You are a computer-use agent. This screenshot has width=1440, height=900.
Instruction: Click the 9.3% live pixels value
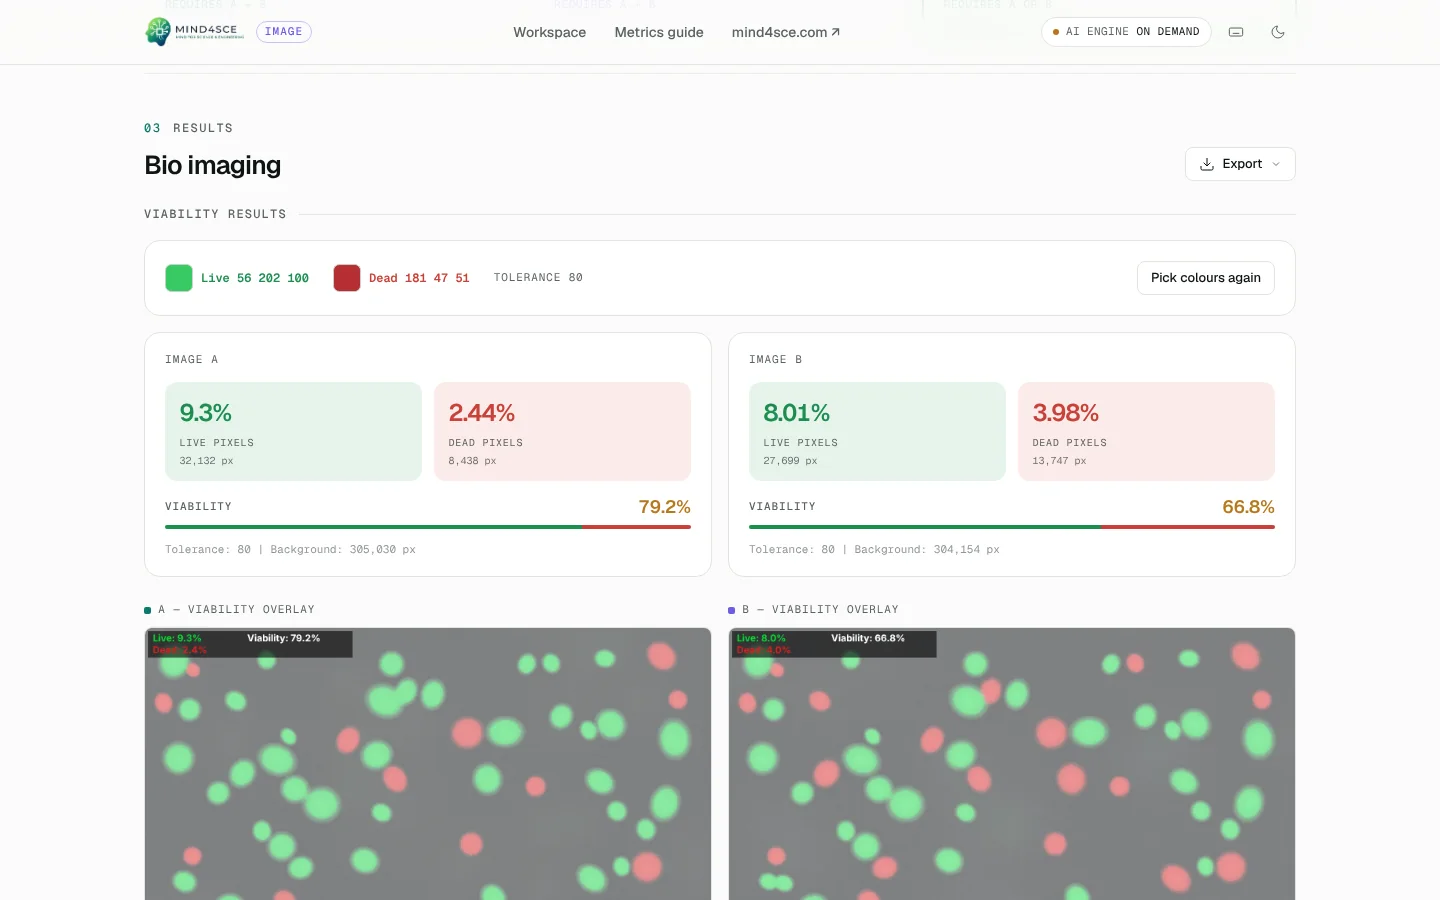click(206, 413)
